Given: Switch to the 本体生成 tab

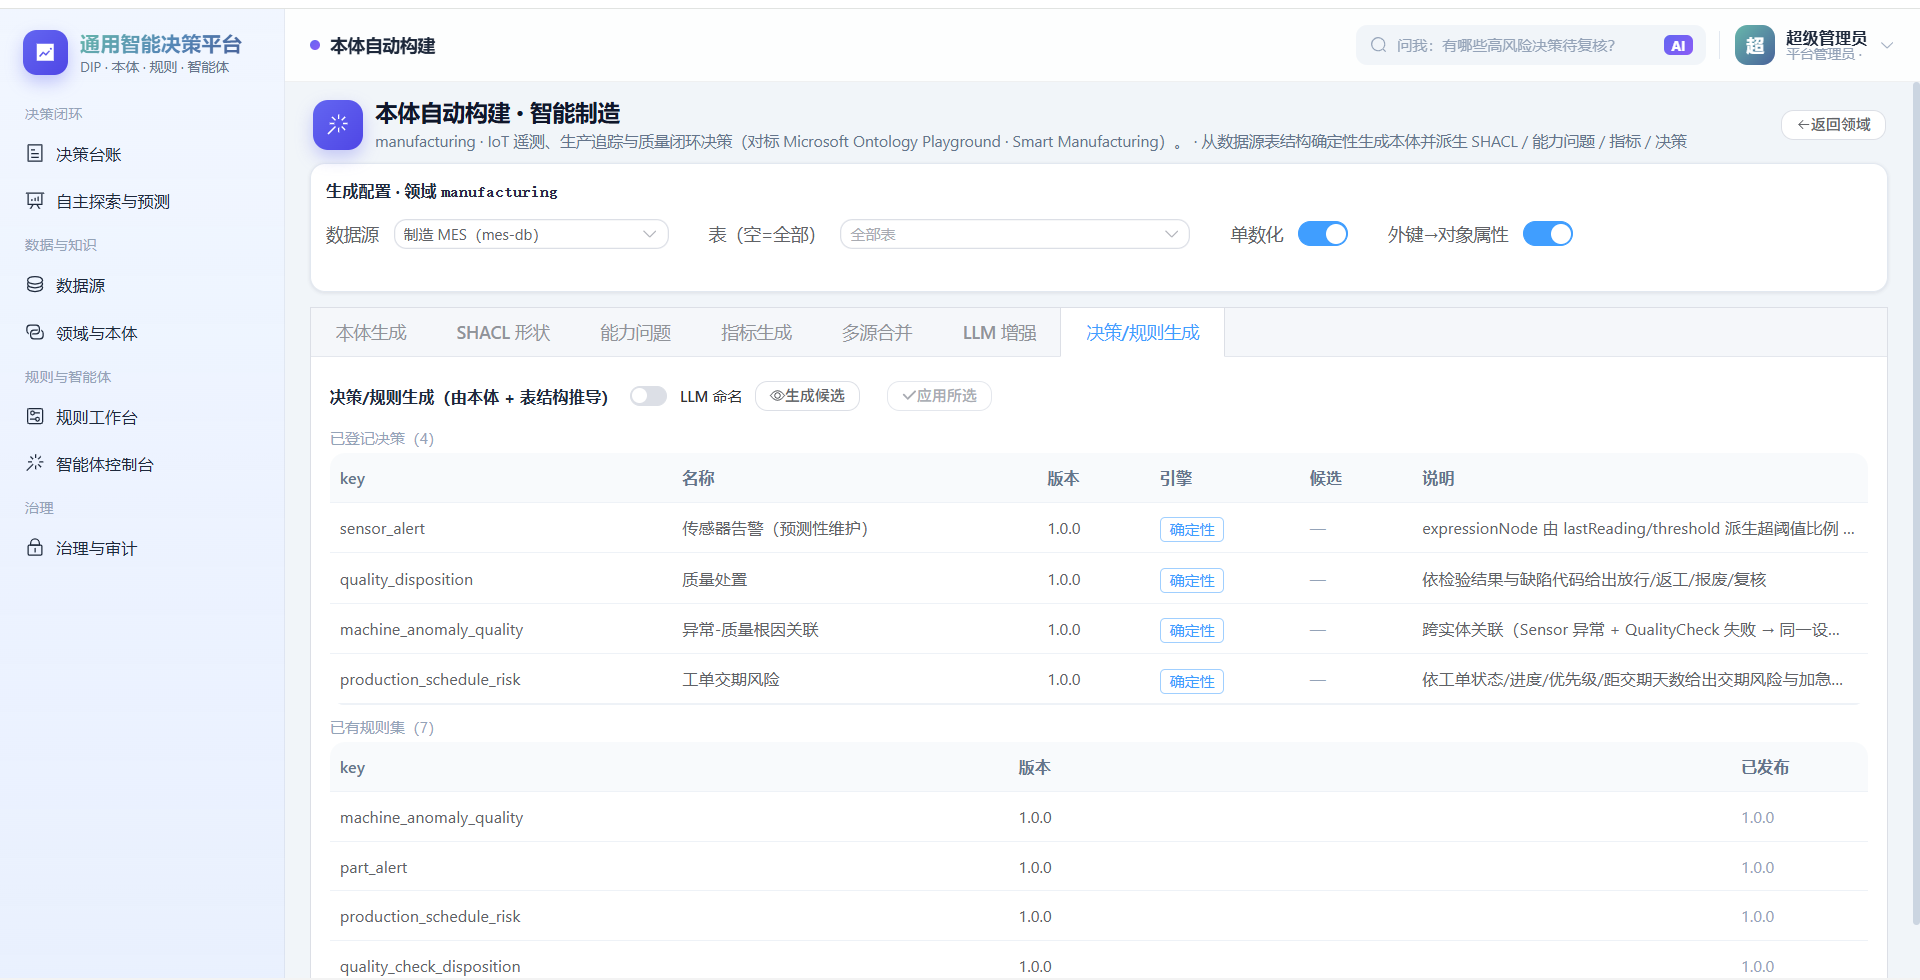Looking at the screenshot, I should point(371,333).
